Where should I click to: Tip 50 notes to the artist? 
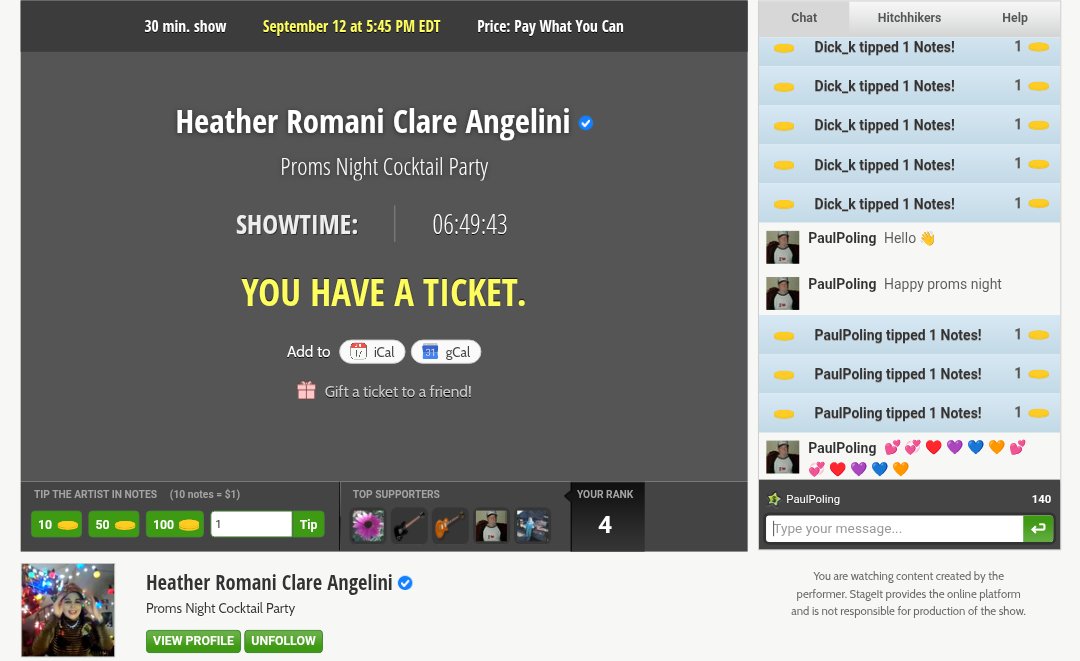coord(114,525)
